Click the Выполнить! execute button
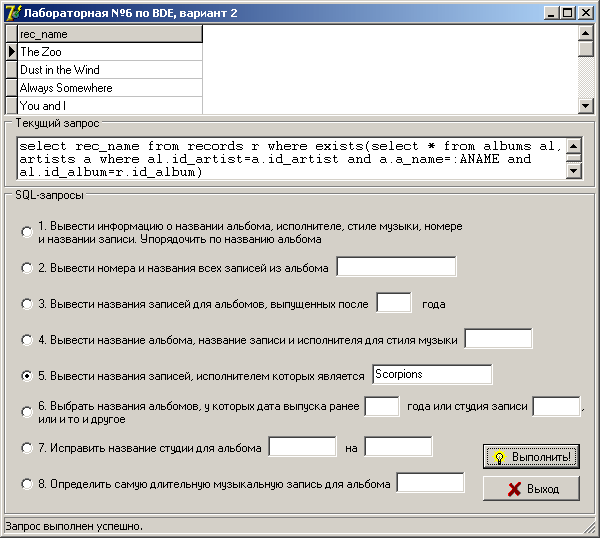Viewport: 600px width, 538px height. coord(531,456)
